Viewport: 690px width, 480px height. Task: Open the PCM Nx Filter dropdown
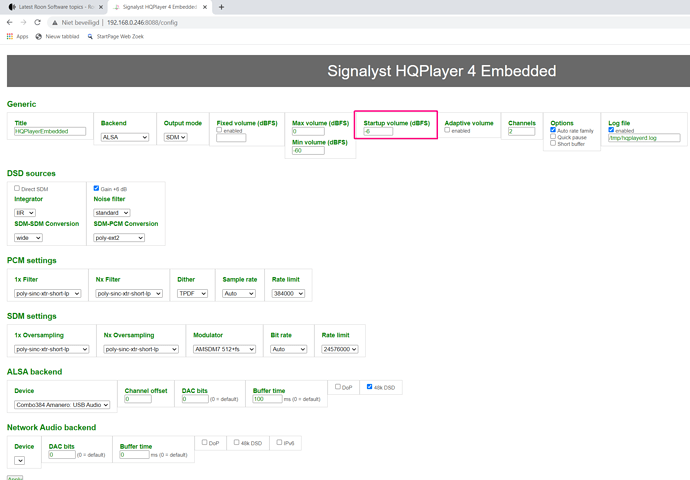[x=129, y=293]
